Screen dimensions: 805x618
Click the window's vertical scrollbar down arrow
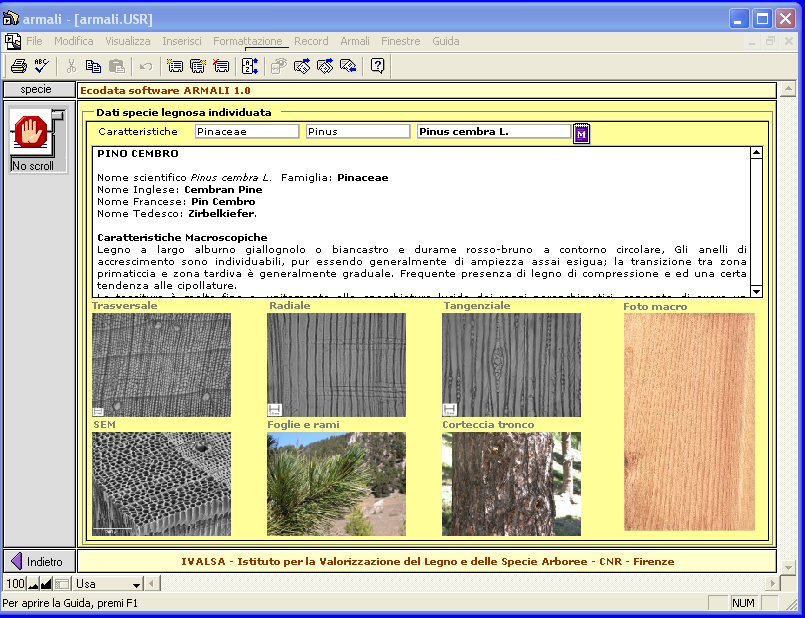[788, 567]
